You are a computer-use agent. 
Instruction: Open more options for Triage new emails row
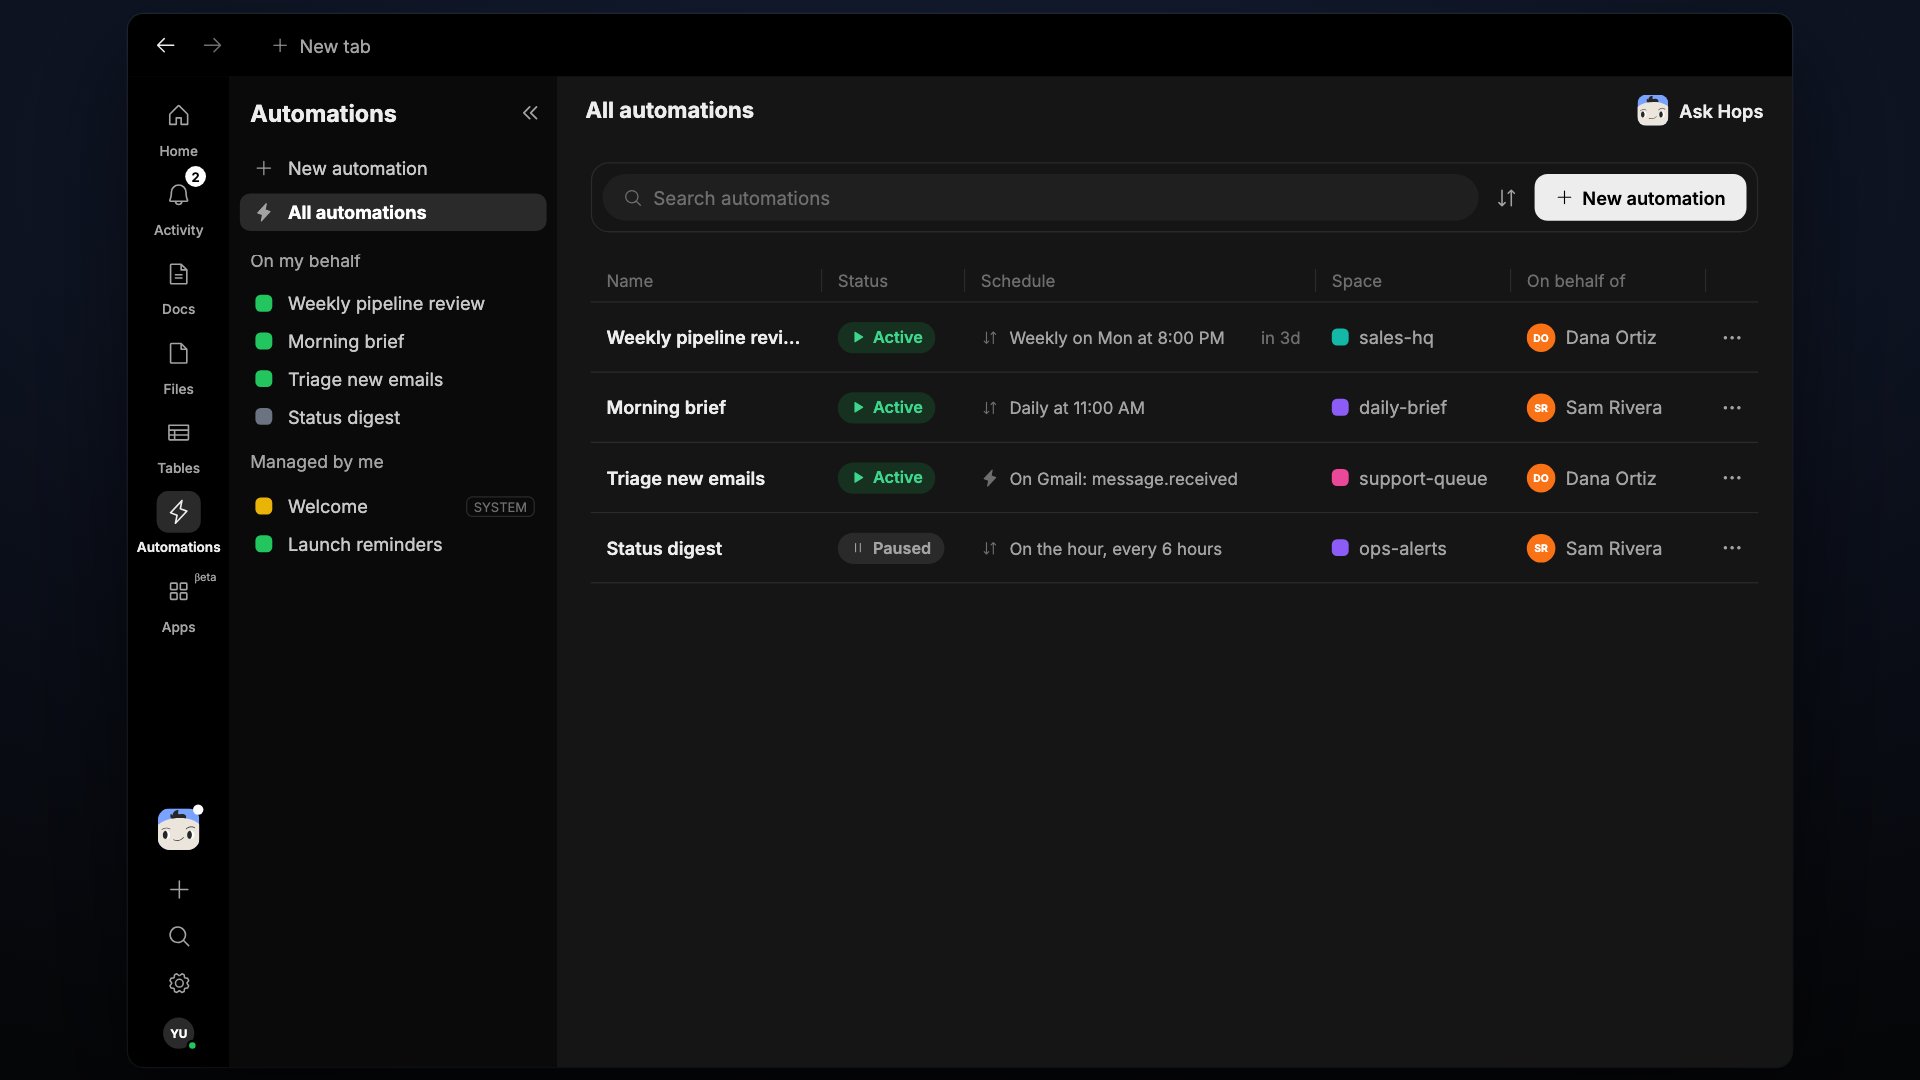[x=1732, y=478]
